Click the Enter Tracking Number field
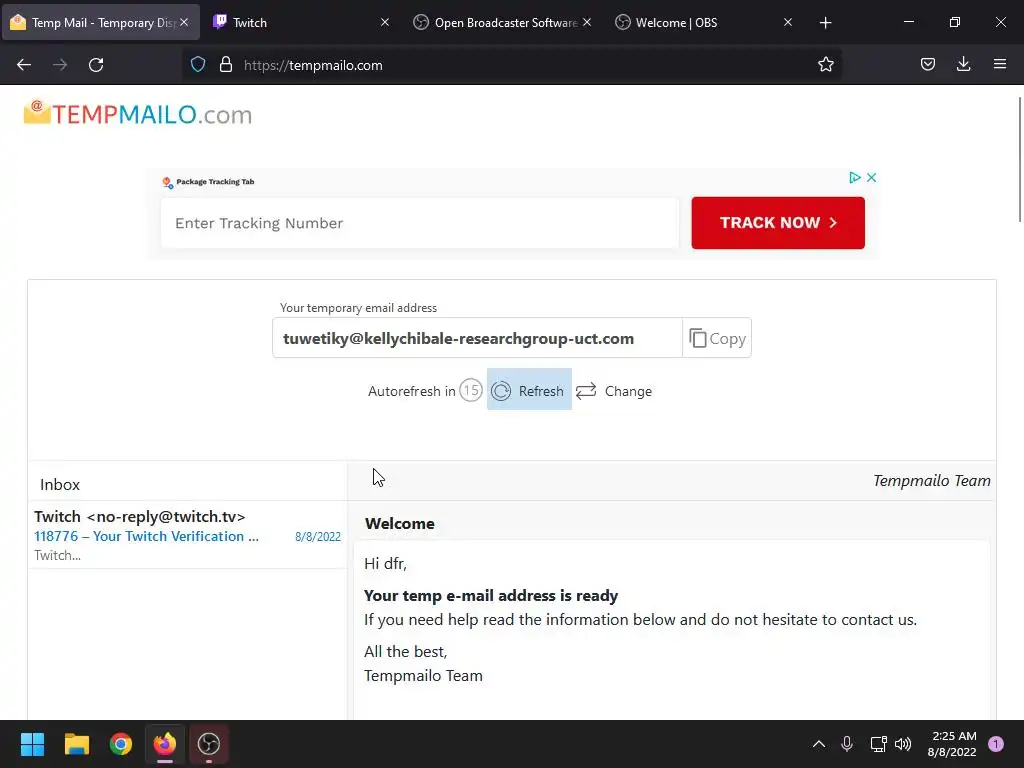 420,223
